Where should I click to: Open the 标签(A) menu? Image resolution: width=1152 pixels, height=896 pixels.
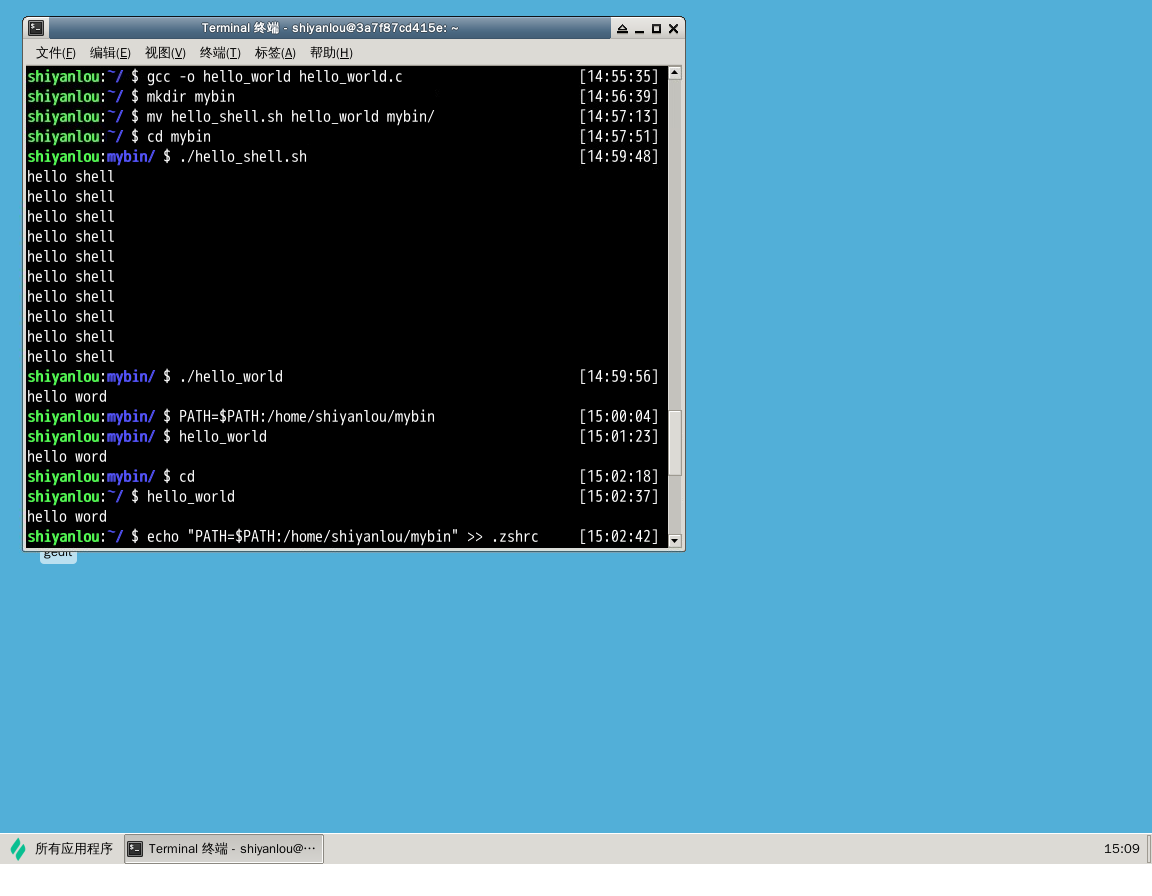(275, 53)
